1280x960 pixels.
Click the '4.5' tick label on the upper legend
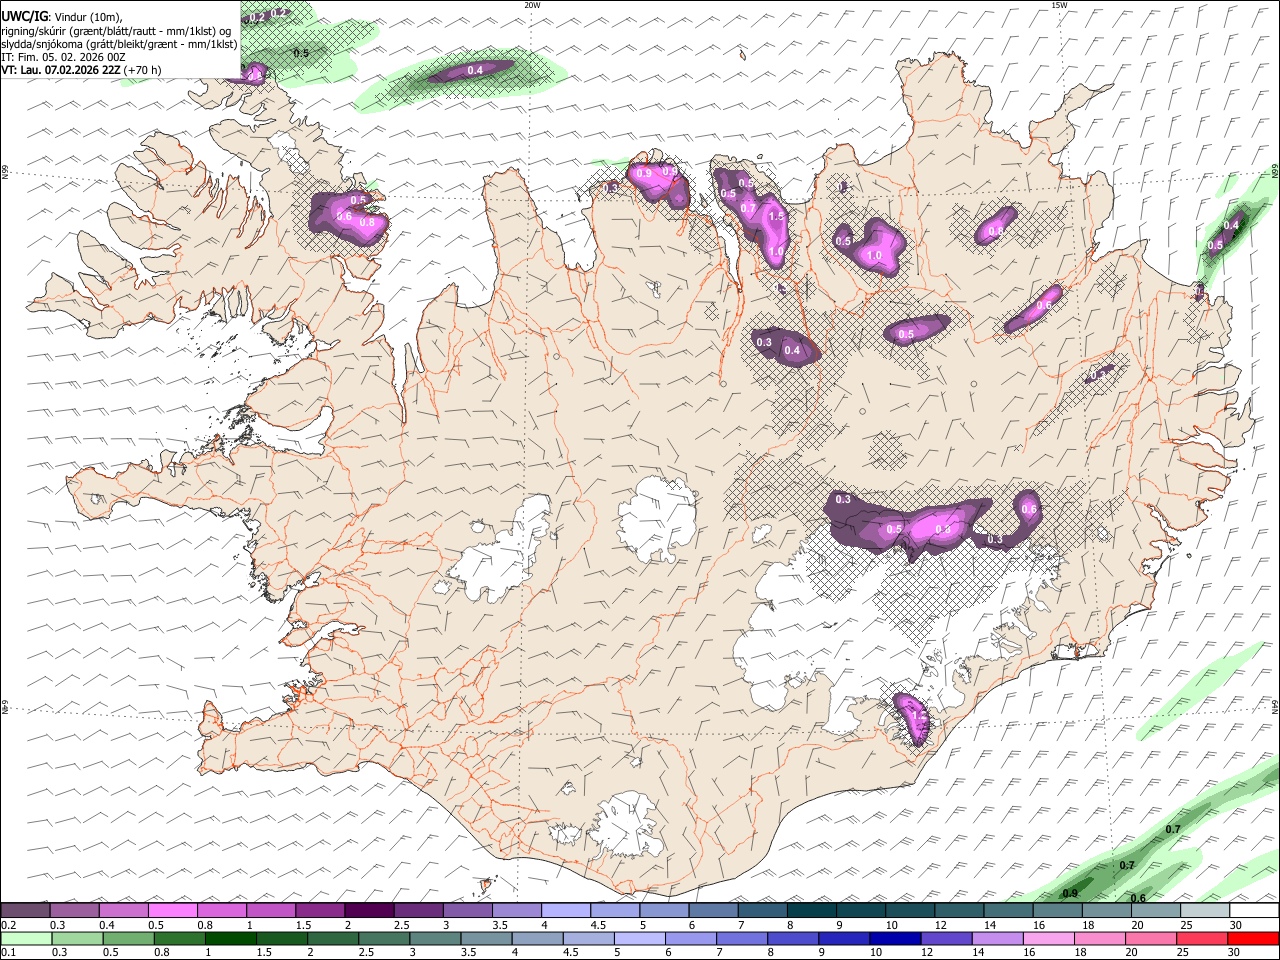coord(598,924)
